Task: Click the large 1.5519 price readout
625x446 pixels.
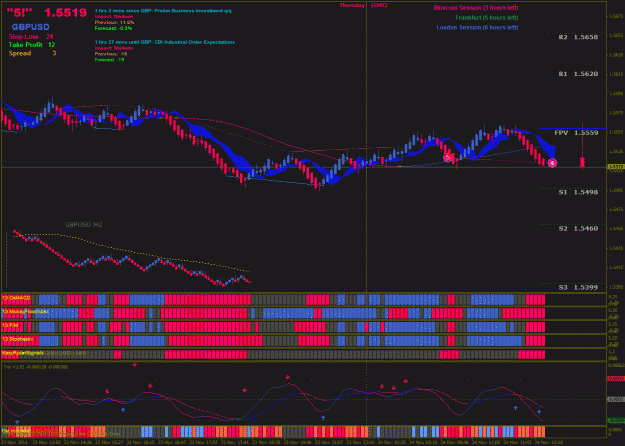Action: tap(66, 13)
